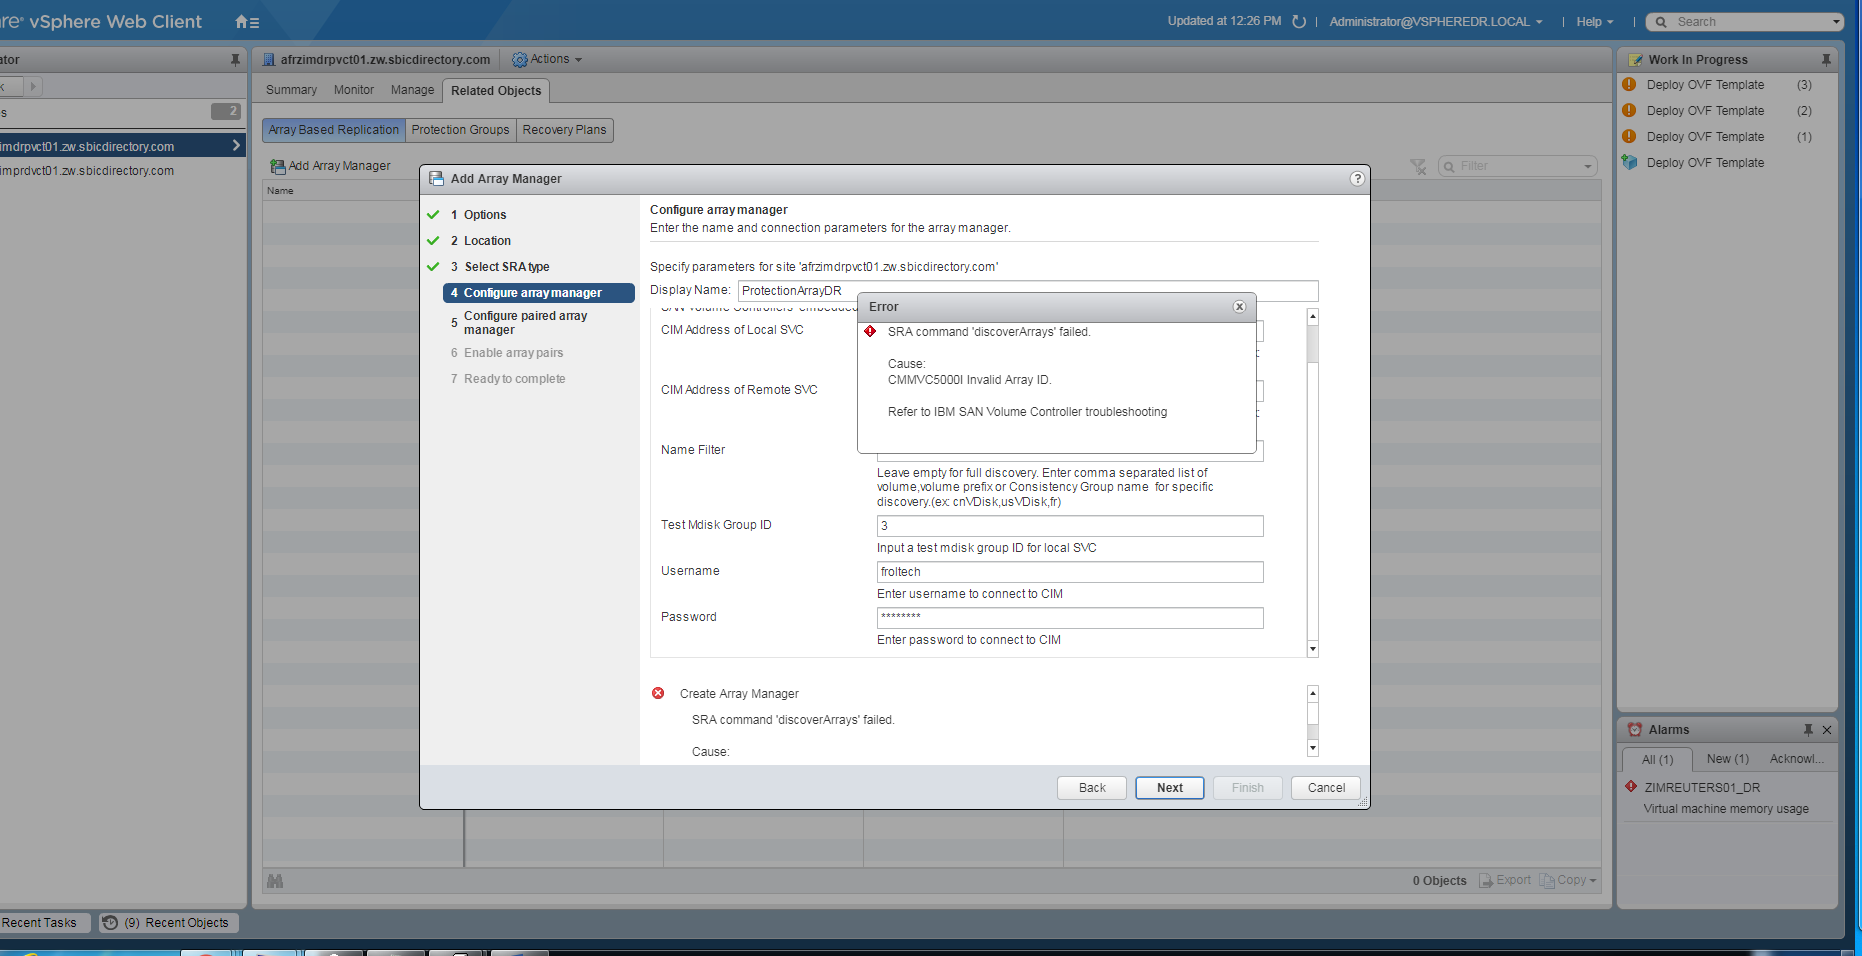The width and height of the screenshot is (1862, 956).
Task: Select step 5 Configure paired array manager
Action: point(525,323)
